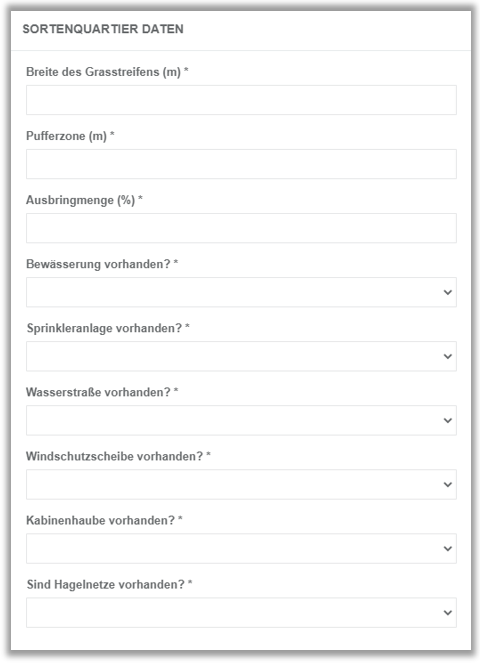The image size is (480, 663).
Task: Expand the Kabinenhaube vorhanden dropdown
Action: point(241,548)
